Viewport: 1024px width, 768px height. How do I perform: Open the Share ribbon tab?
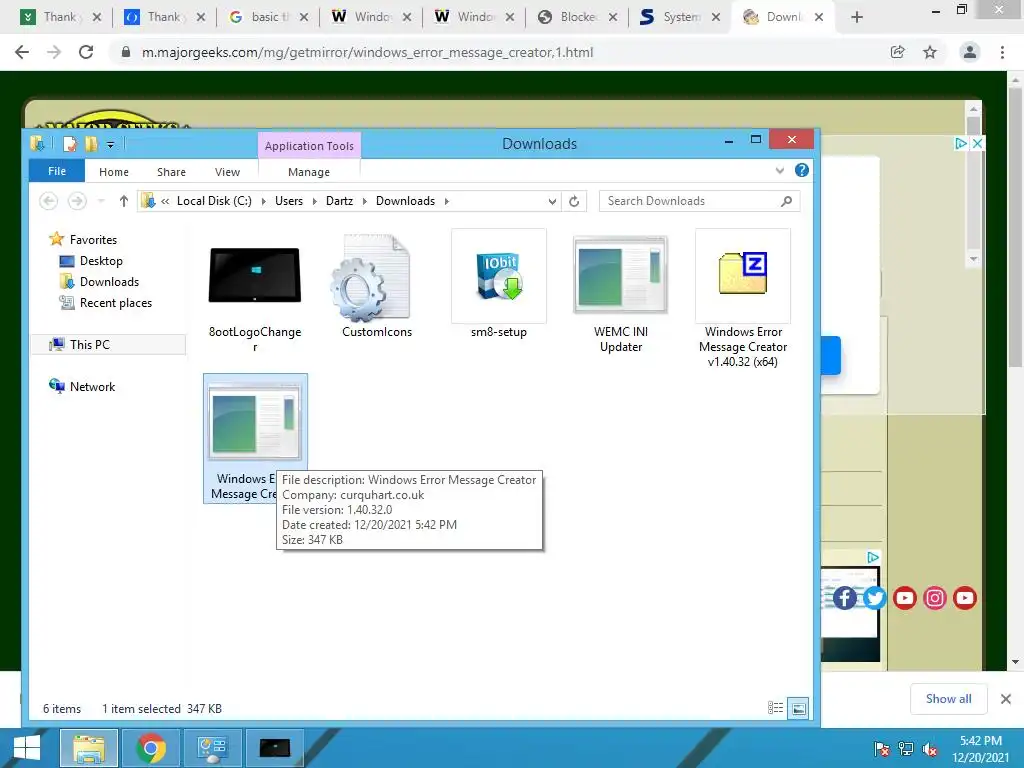pos(171,172)
